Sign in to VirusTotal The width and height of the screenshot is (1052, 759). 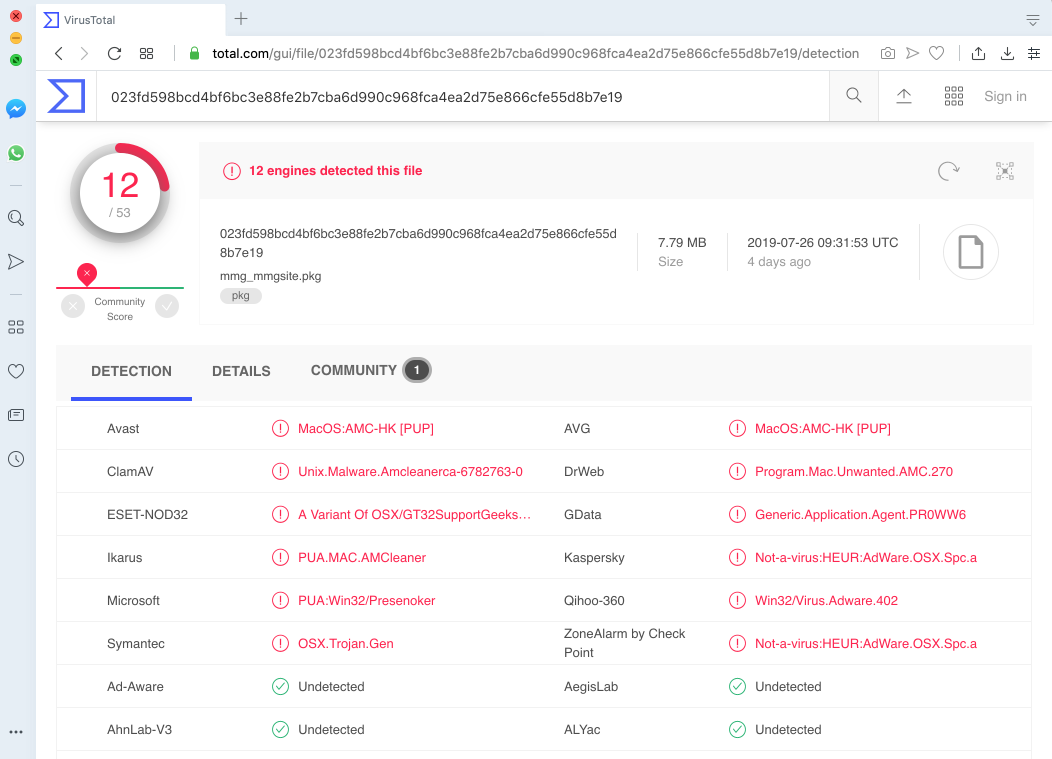[1005, 96]
